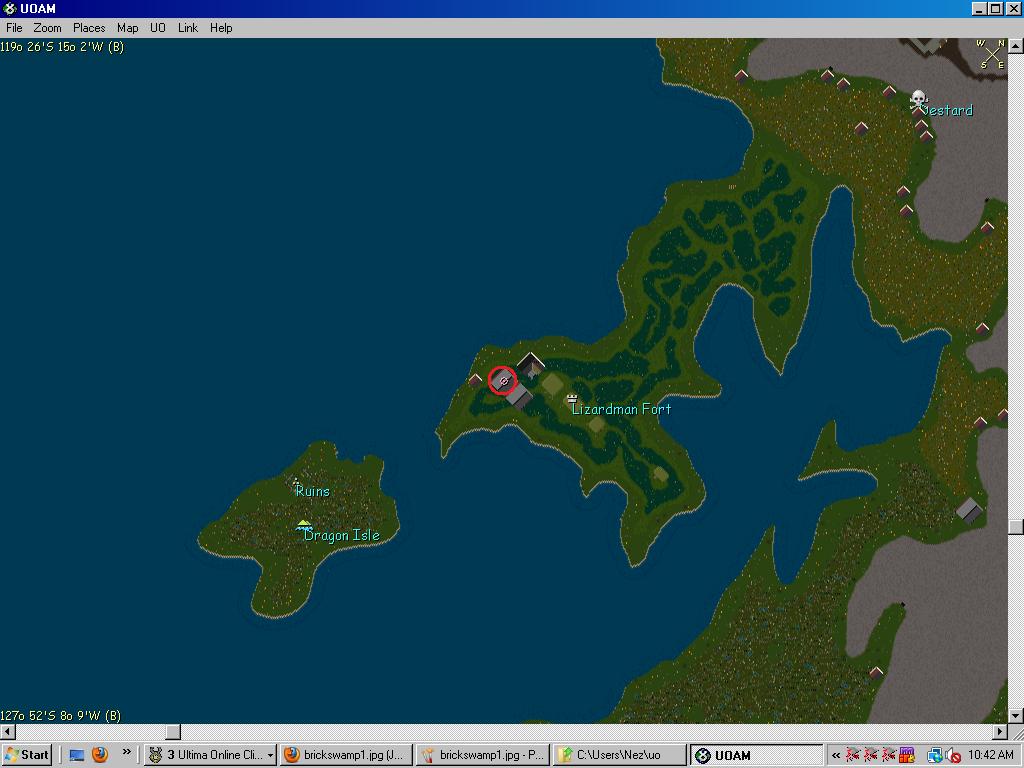Click the compass rose in map corner
Viewport: 1024px width, 768px height.
[x=991, y=53]
